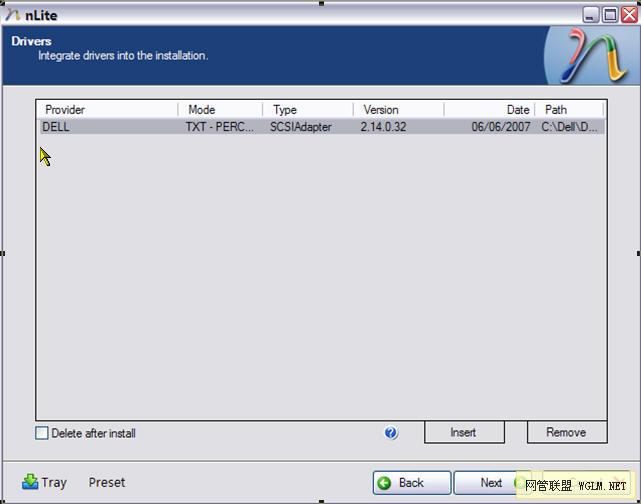Maximize the nLite window
Image resolution: width=641 pixels, height=504 pixels.
(x=610, y=15)
